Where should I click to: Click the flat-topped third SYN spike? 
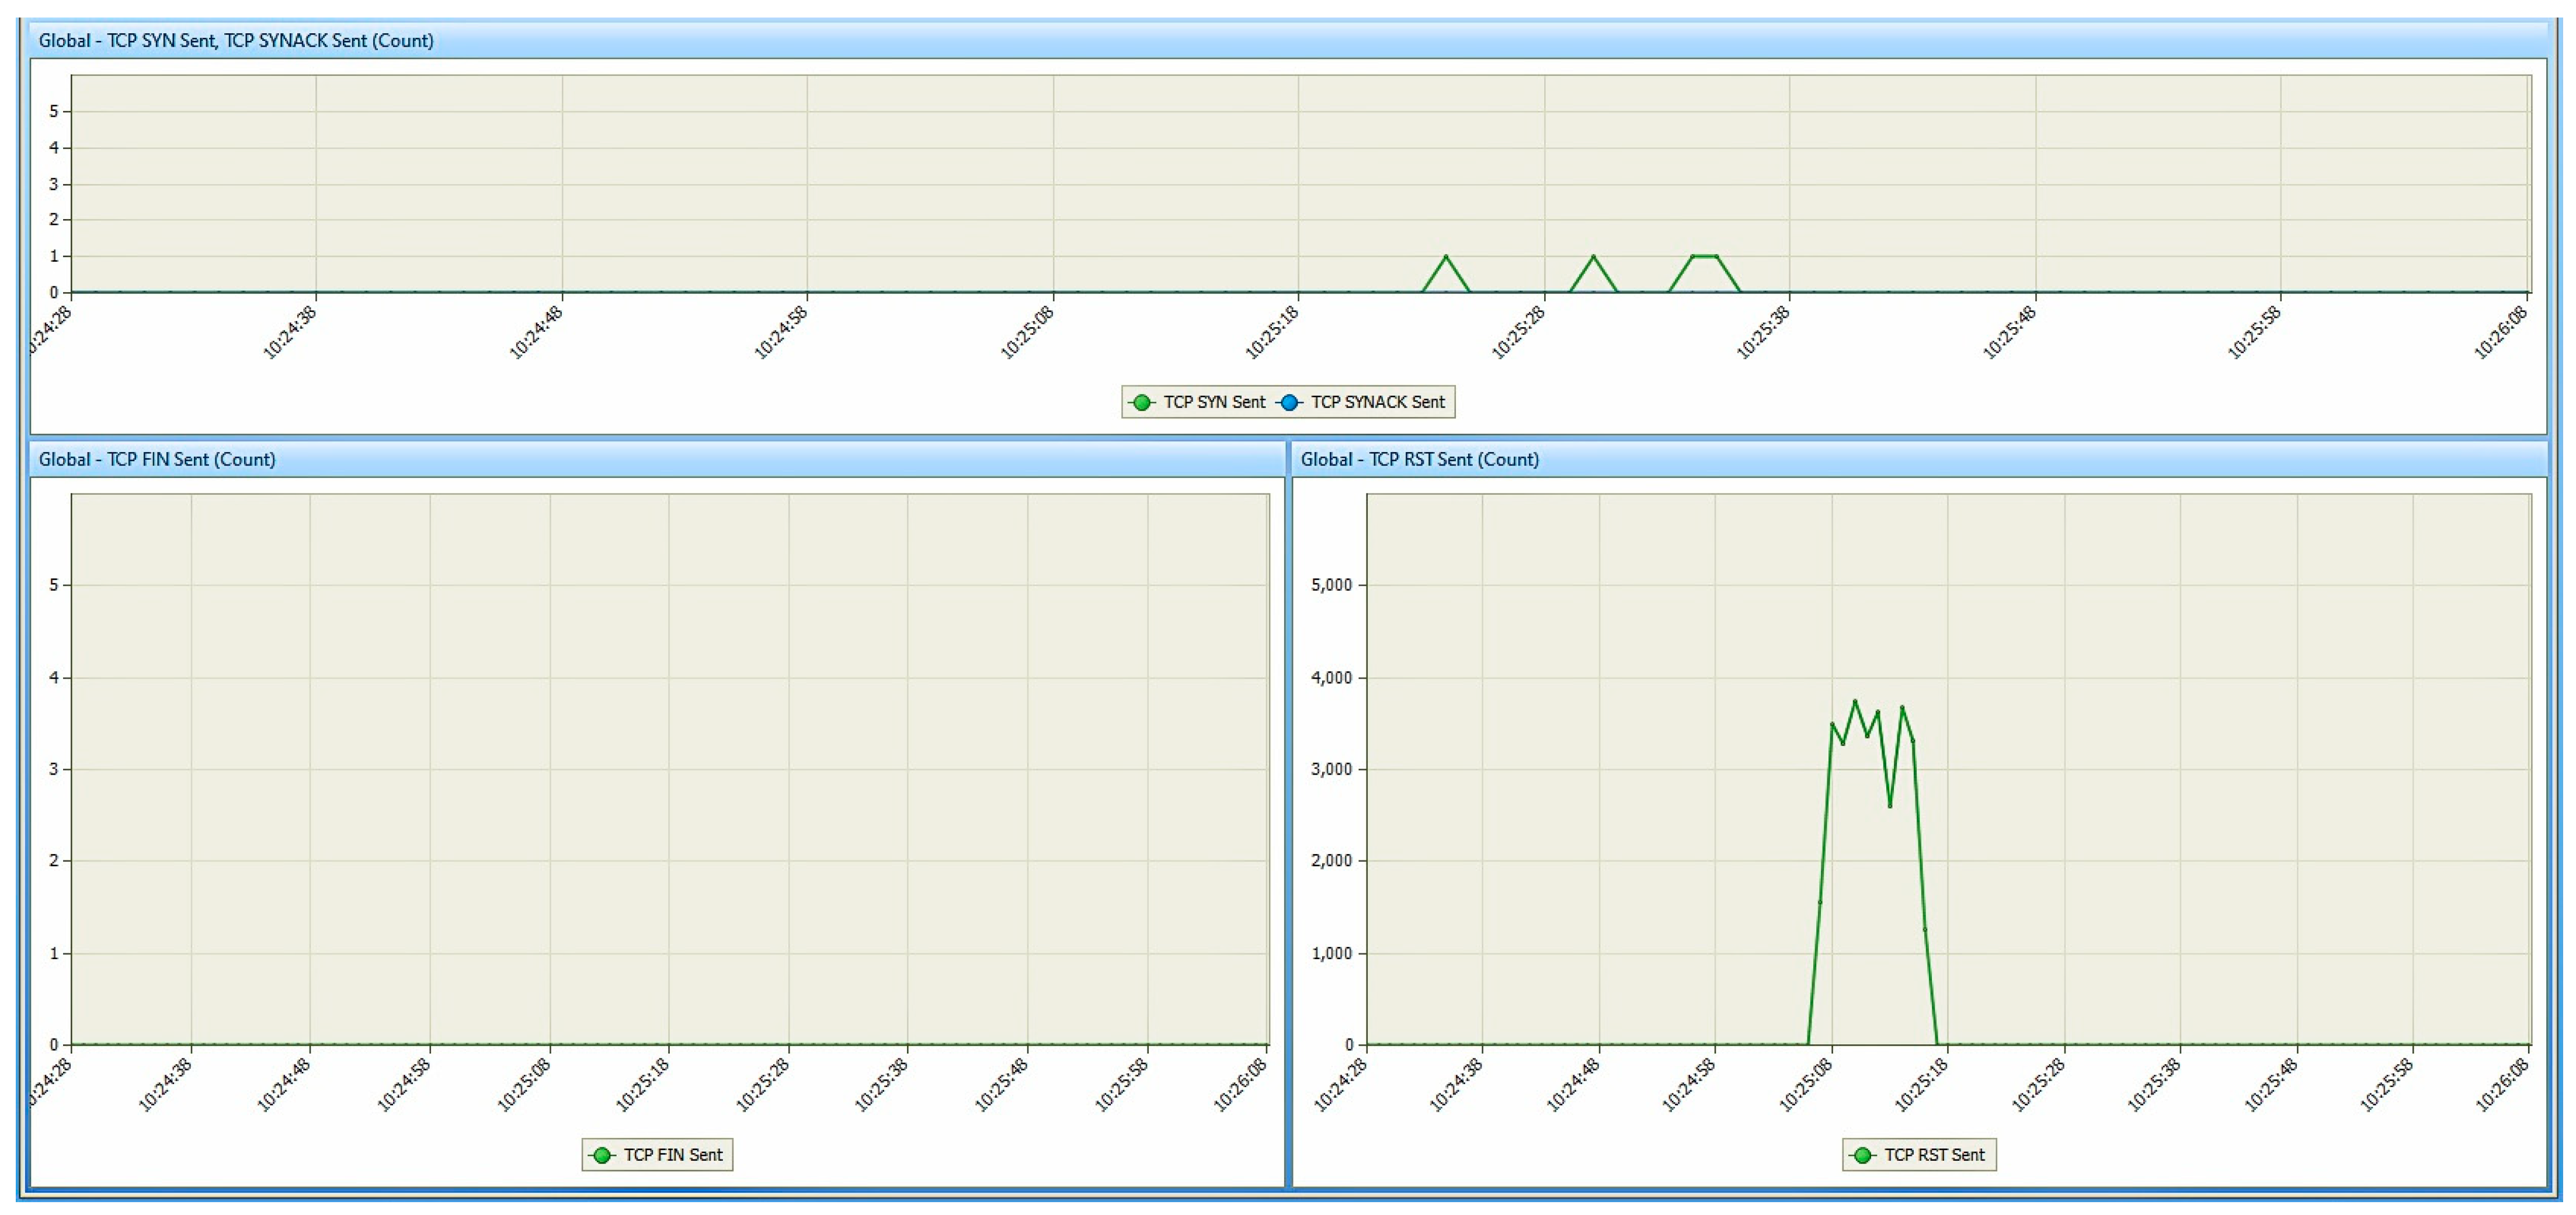1704,257
